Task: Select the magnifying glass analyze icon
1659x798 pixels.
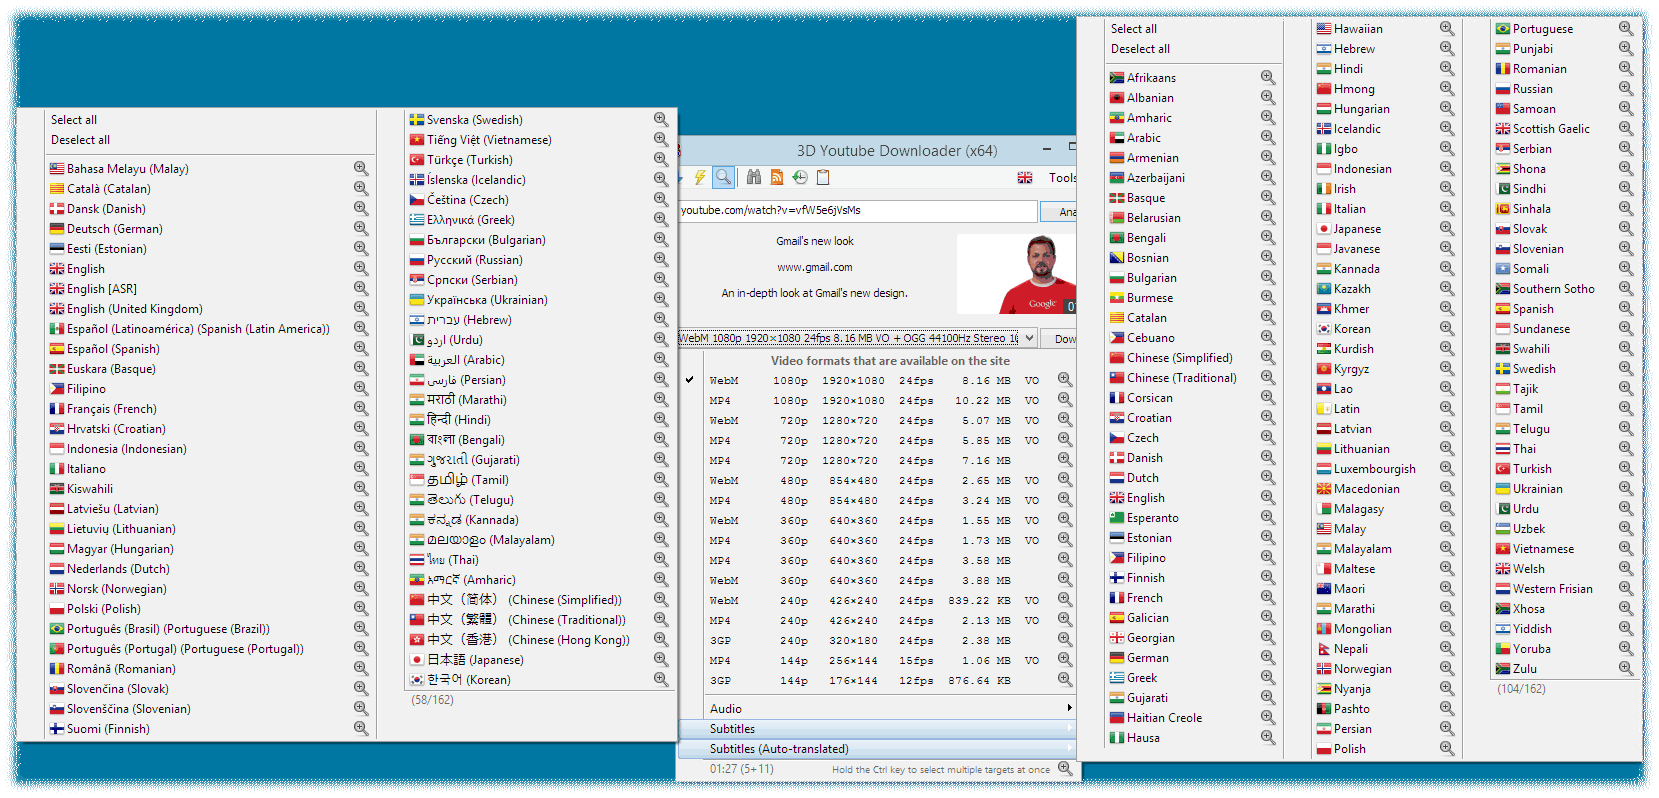Action: (724, 177)
